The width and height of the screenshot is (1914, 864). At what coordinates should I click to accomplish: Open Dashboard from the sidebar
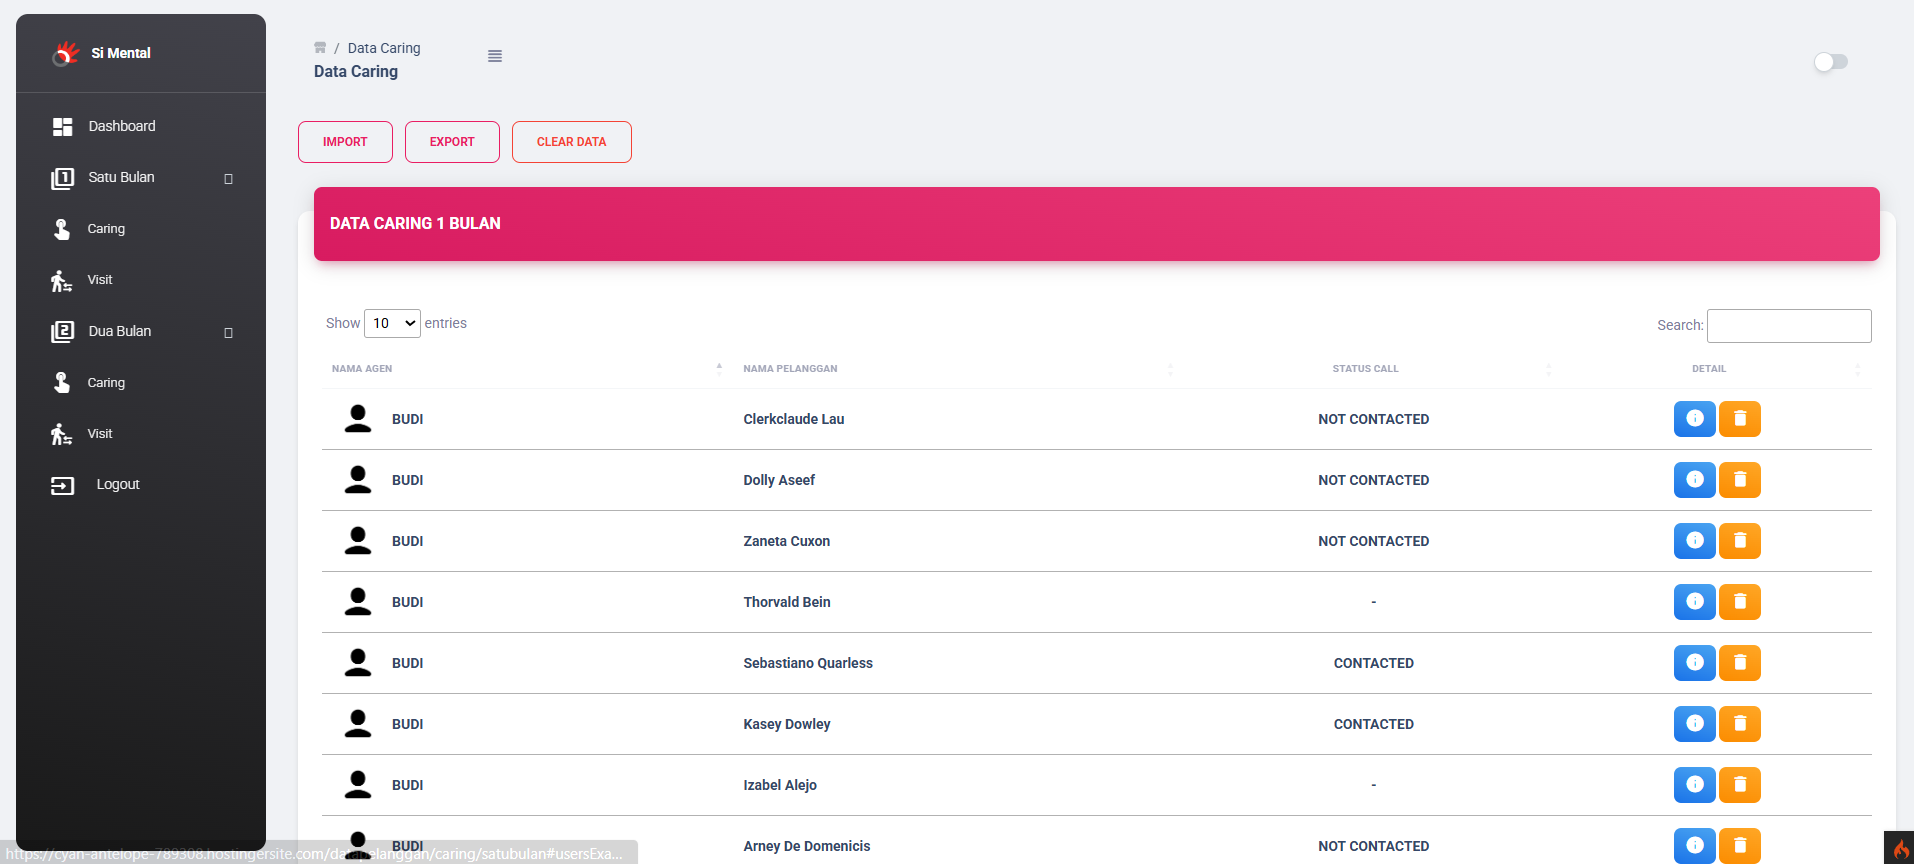pos(141,126)
